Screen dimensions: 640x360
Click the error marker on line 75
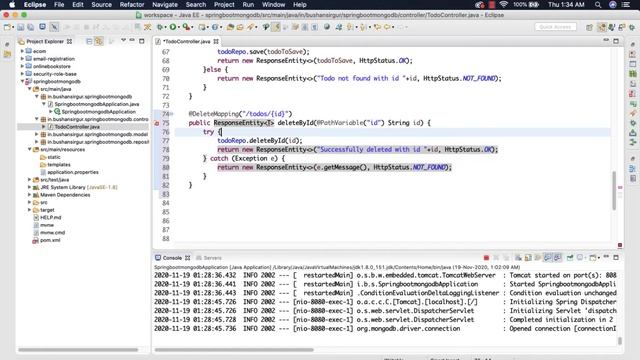pyautogui.click(x=156, y=123)
